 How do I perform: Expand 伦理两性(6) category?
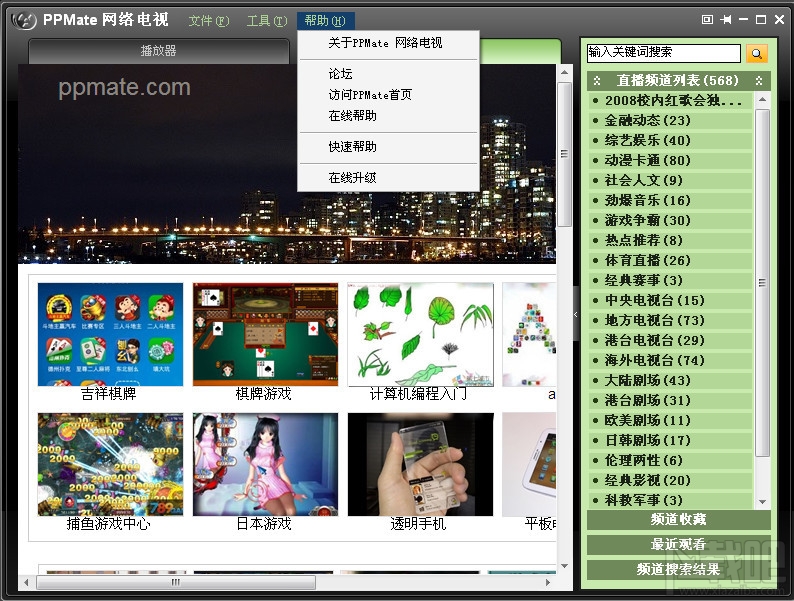click(670, 460)
